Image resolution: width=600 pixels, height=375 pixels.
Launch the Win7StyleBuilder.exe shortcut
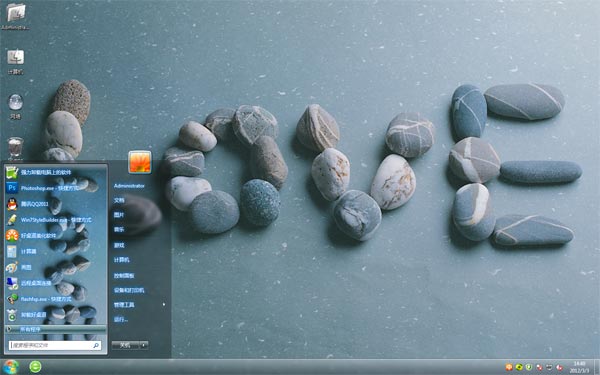[x=56, y=220]
